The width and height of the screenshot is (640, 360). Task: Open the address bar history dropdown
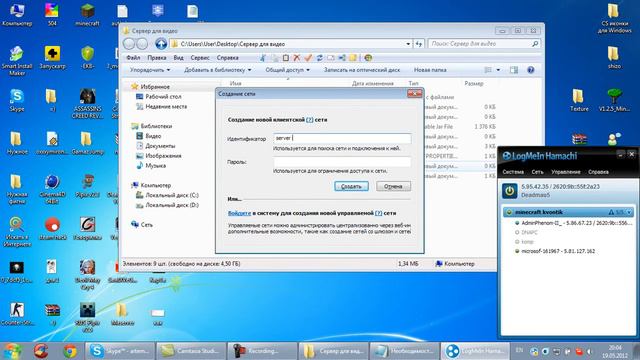408,44
